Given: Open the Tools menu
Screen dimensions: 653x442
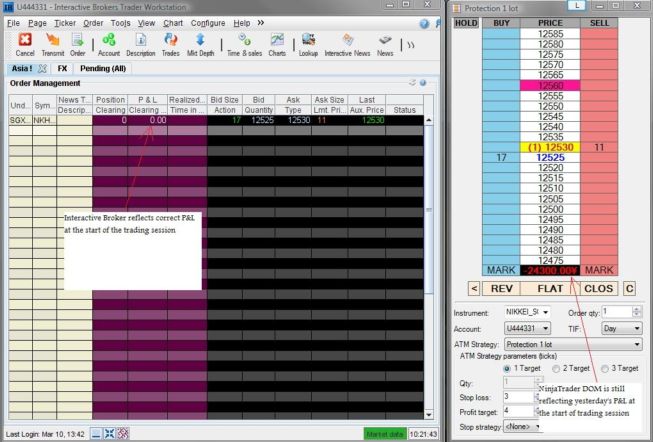Looking at the screenshot, I should coord(120,23).
